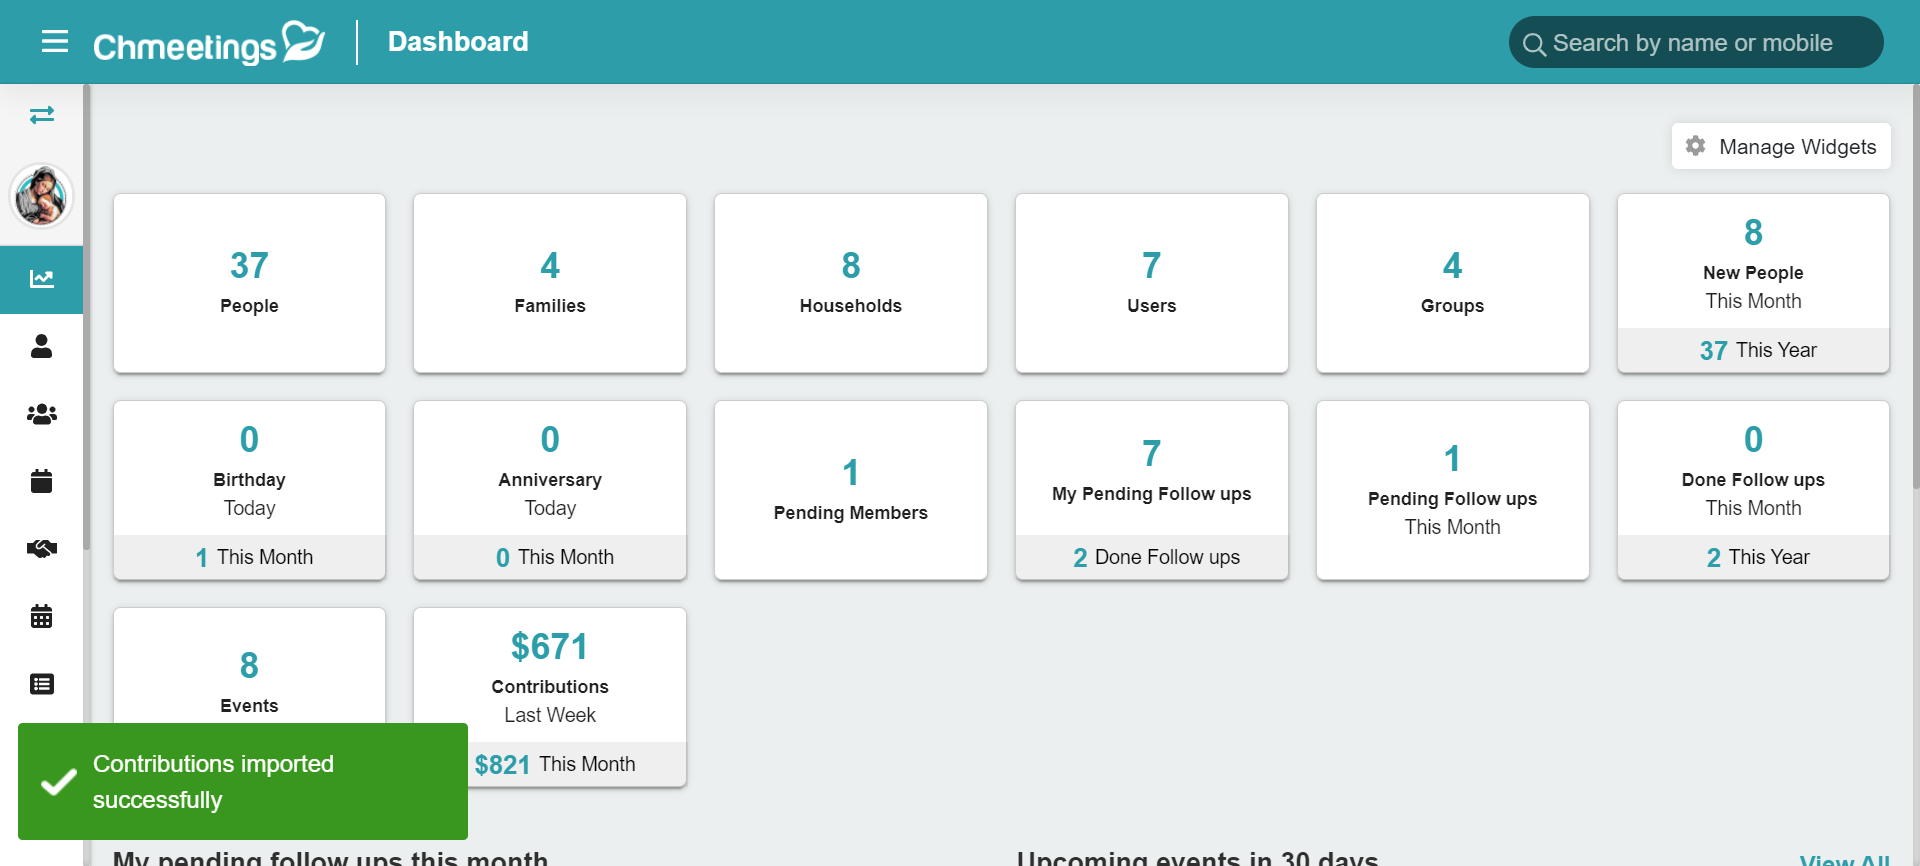Open Pending Follow ups This Month widget

pos(1453,490)
